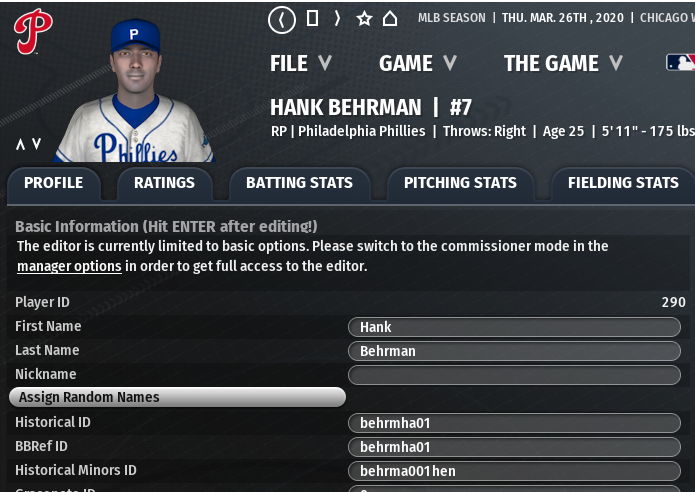This screenshot has width=695, height=492.
Task: Expand the GAME dropdown menu
Action: (417, 63)
